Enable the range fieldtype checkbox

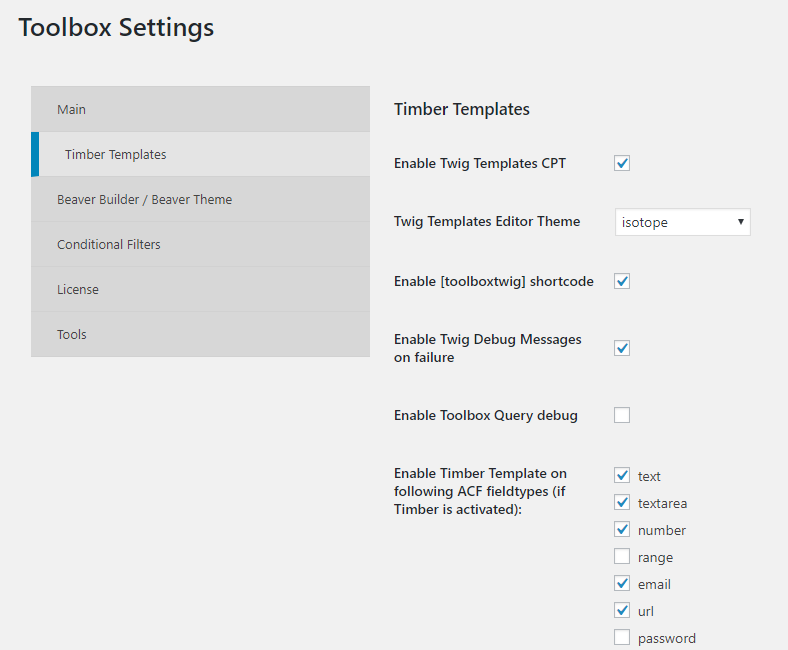tap(622, 557)
